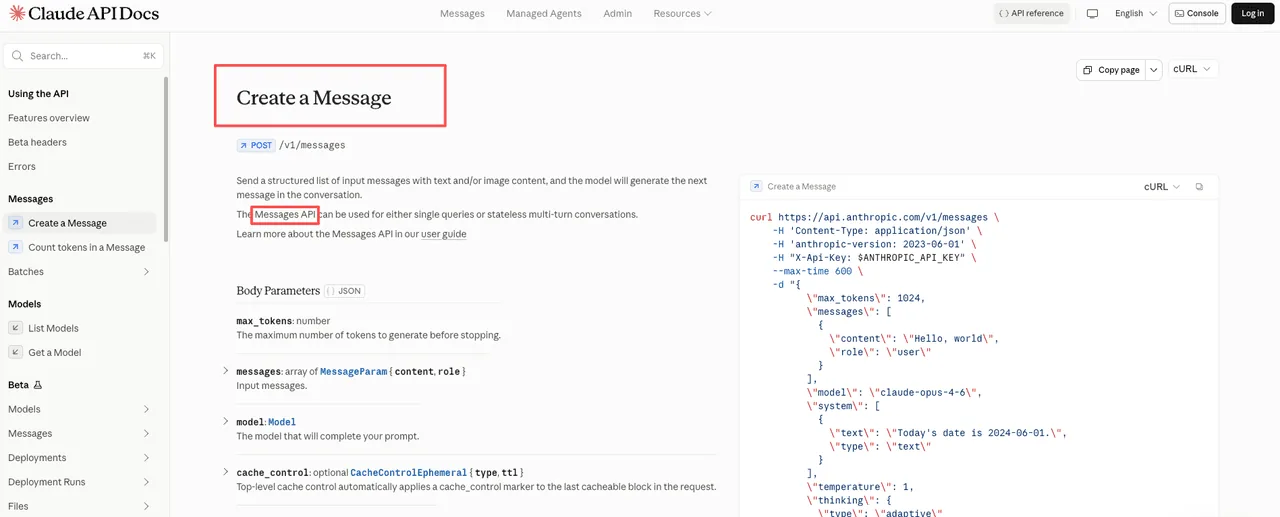Click the flask icon next to Beta
Image resolution: width=1280 pixels, height=517 pixels.
[38, 385]
